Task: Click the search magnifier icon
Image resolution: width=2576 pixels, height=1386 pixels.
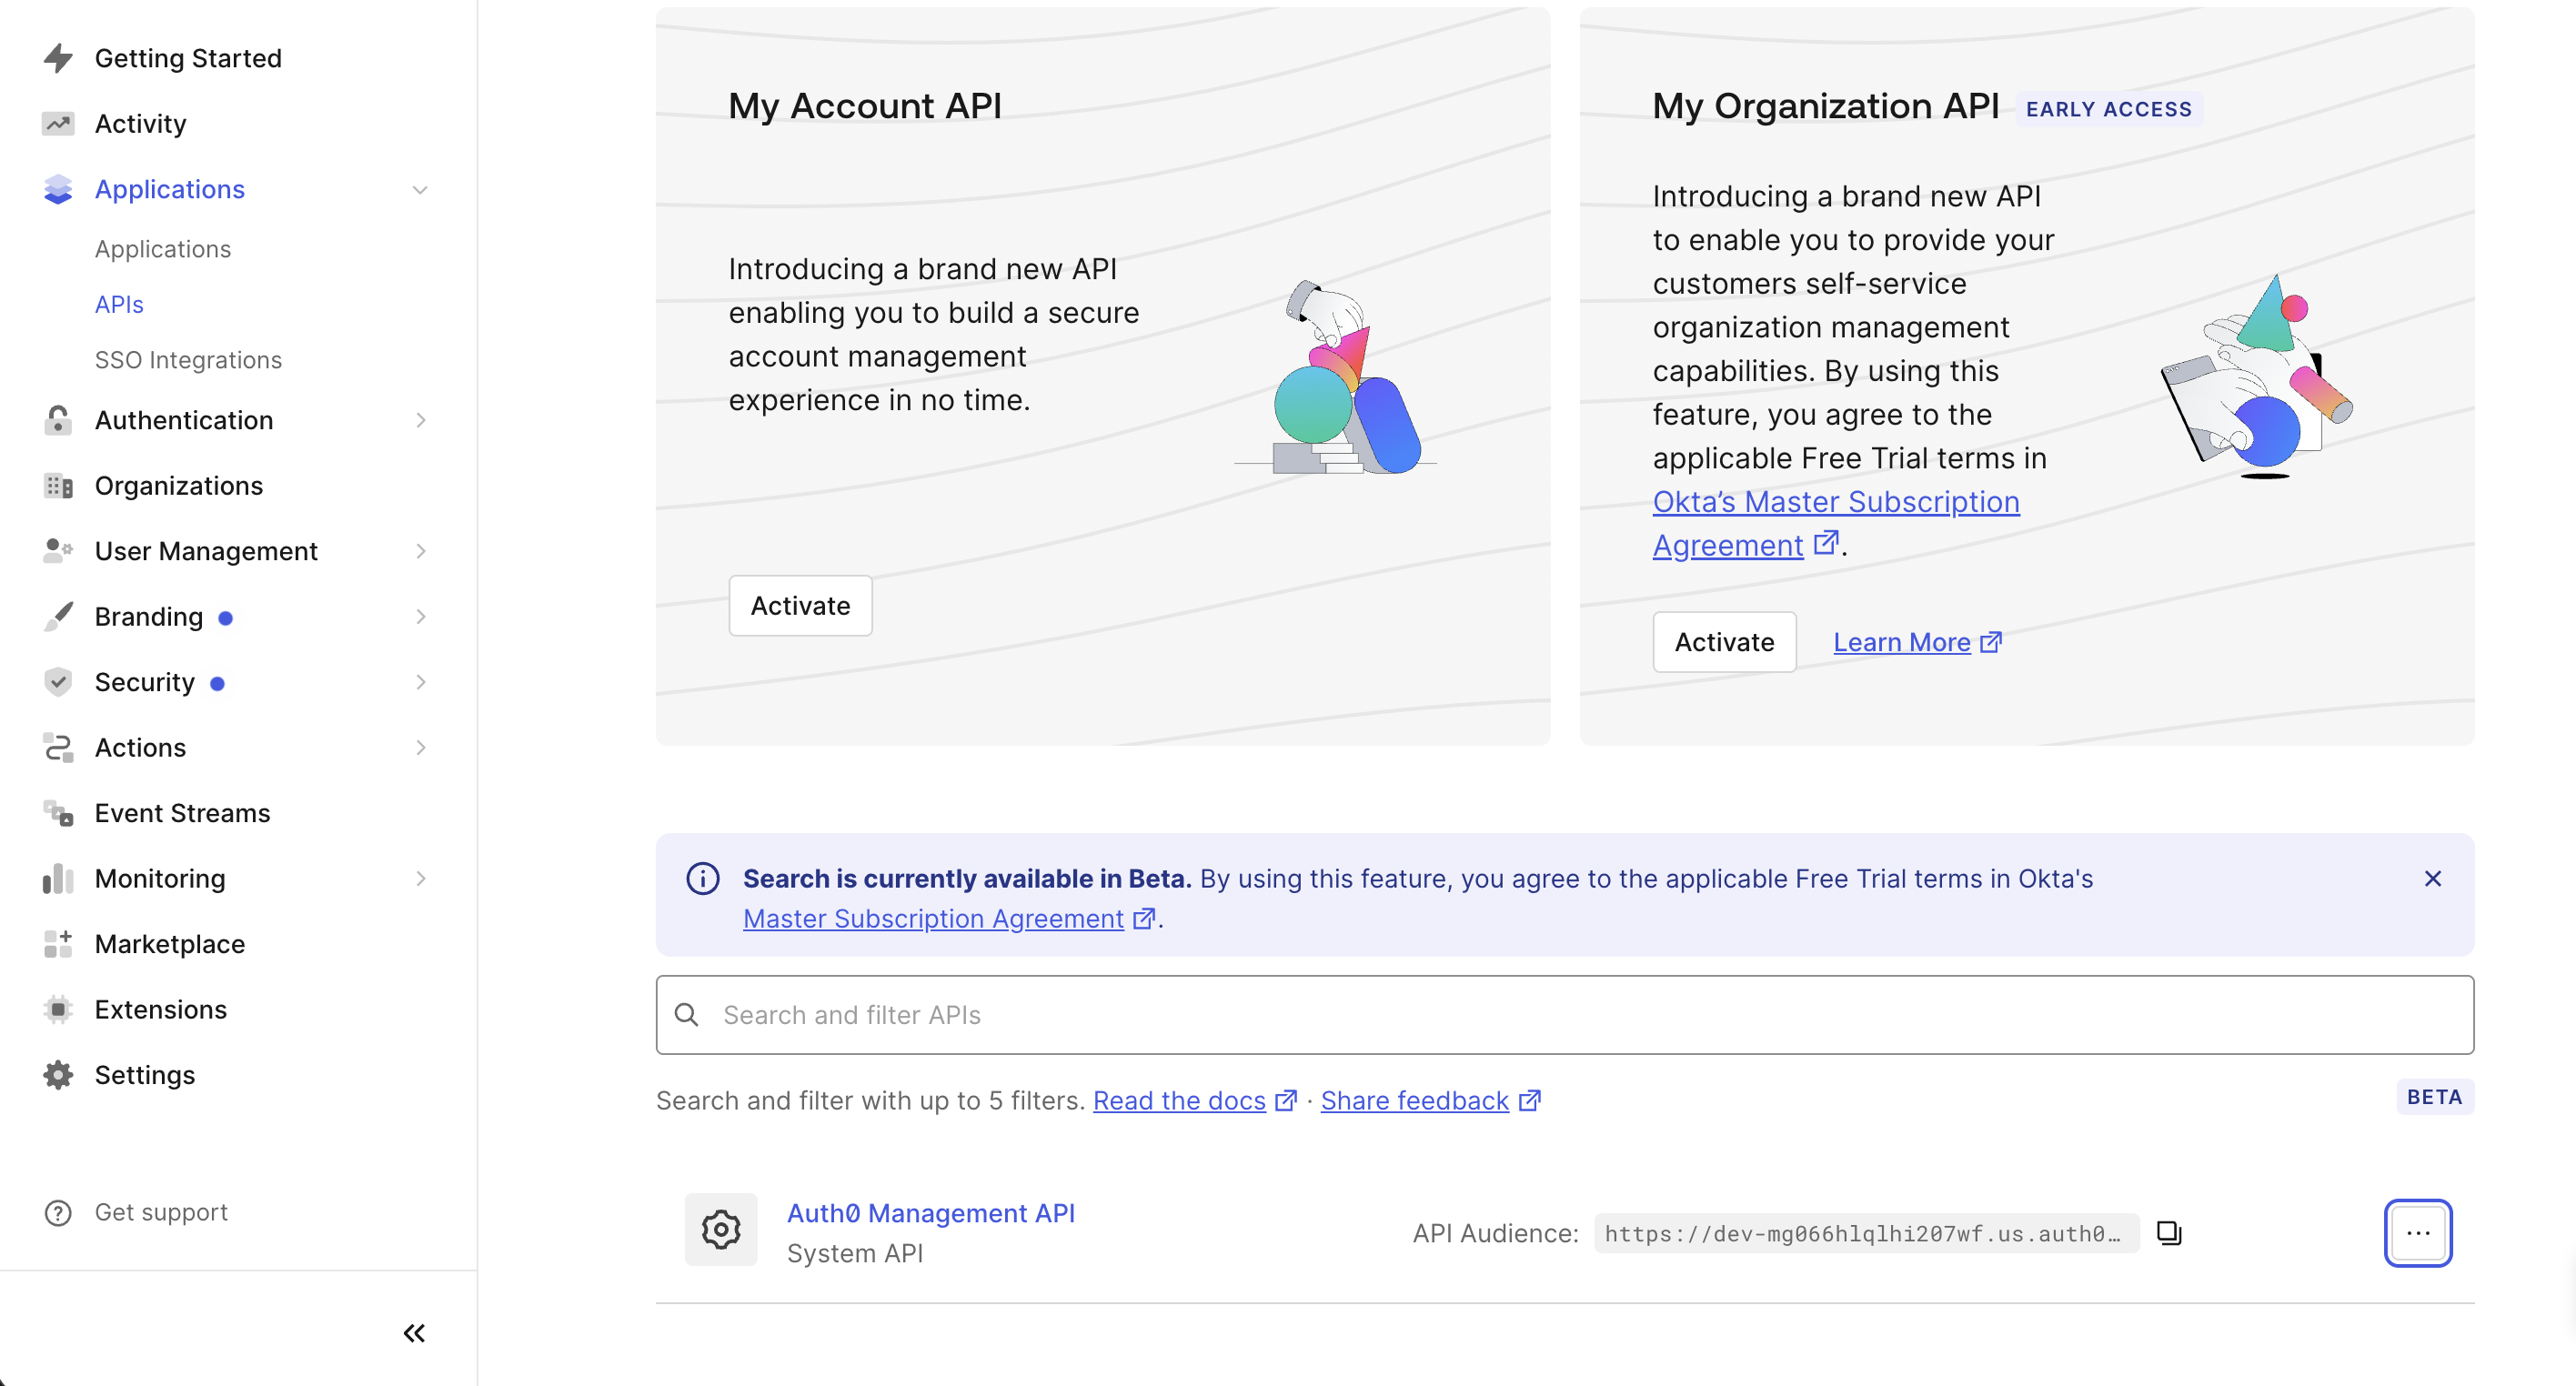Action: [x=687, y=1015]
